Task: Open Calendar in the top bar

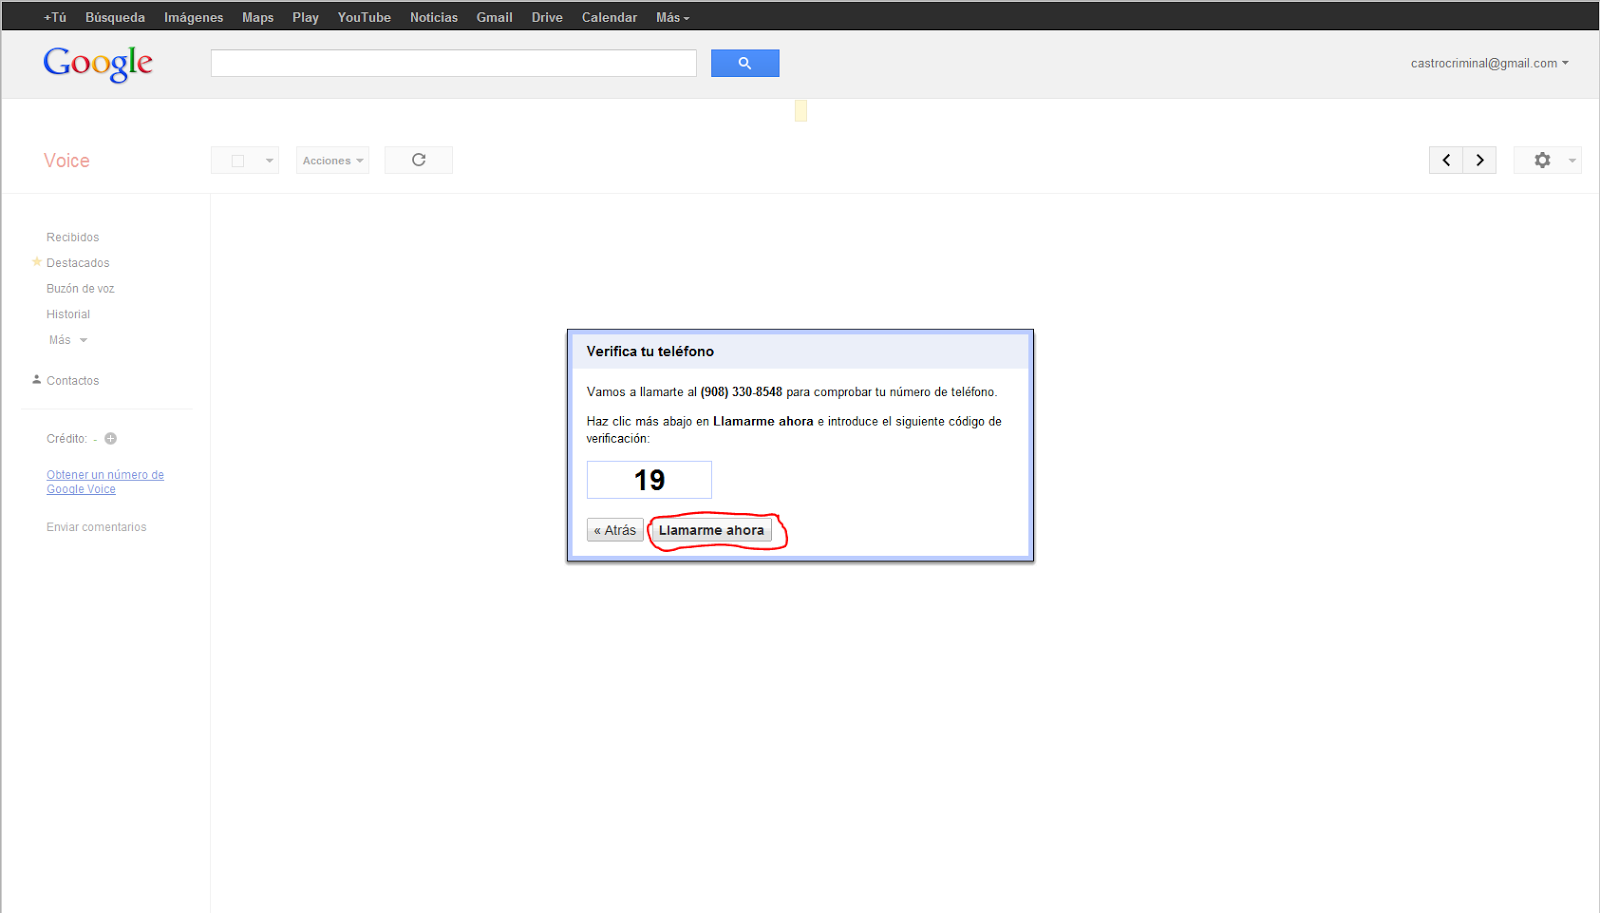Action: [x=609, y=17]
